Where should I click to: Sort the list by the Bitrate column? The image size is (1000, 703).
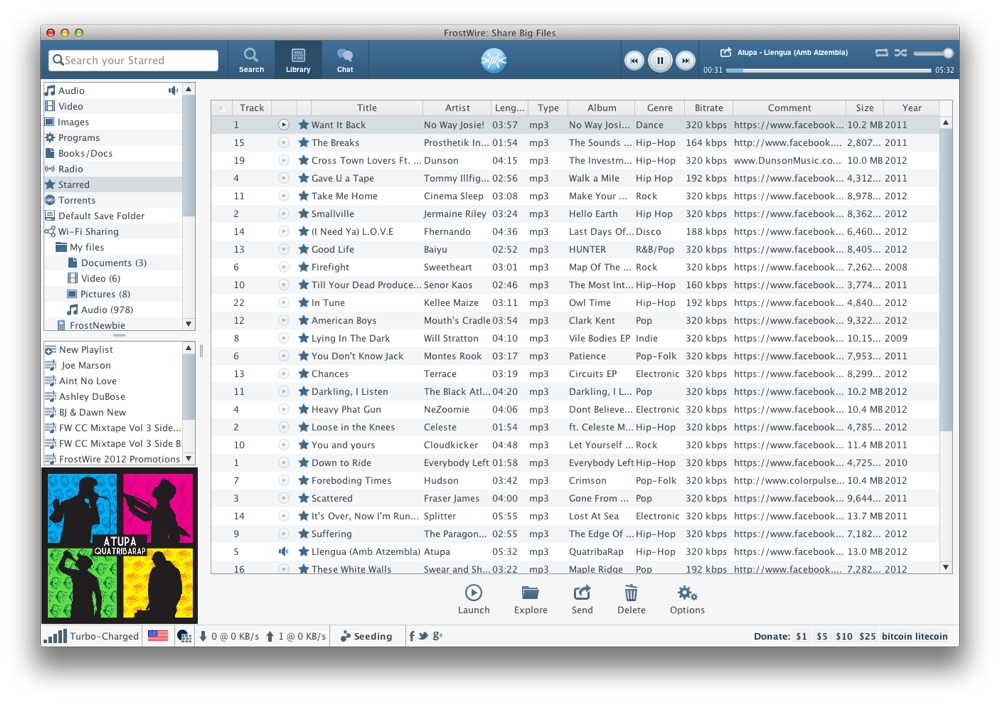[x=709, y=108]
